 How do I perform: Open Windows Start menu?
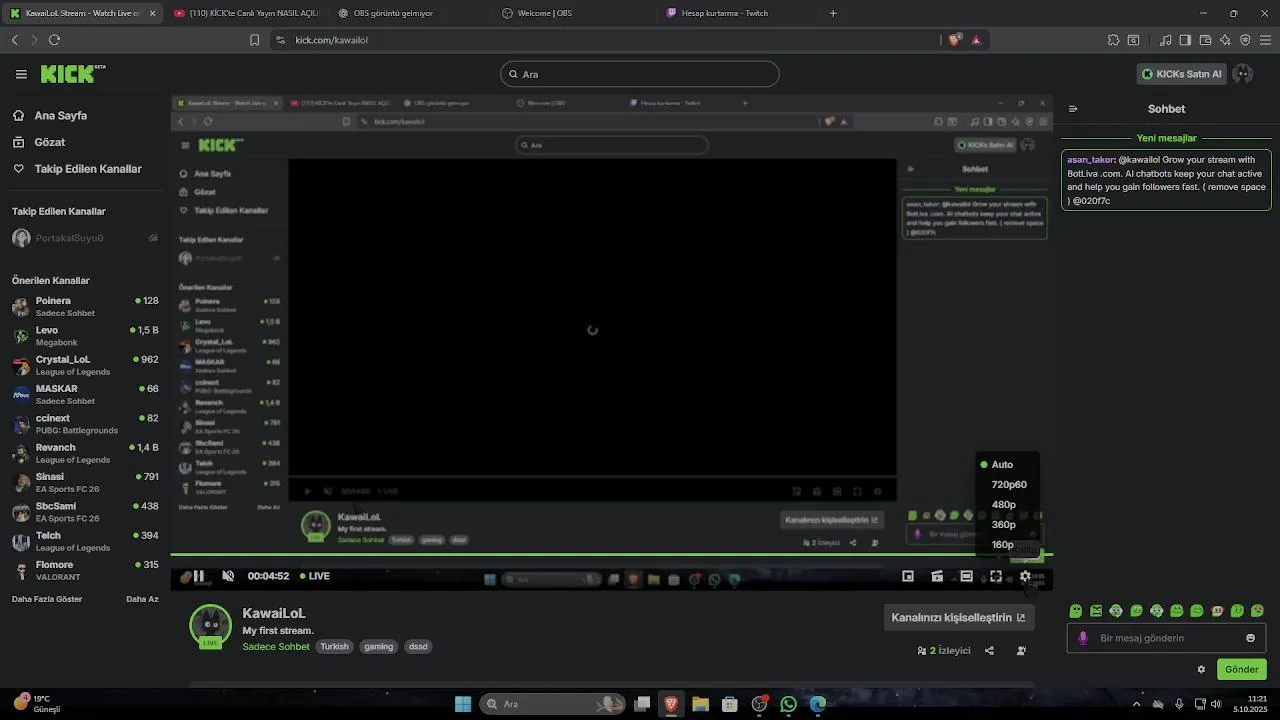(463, 704)
